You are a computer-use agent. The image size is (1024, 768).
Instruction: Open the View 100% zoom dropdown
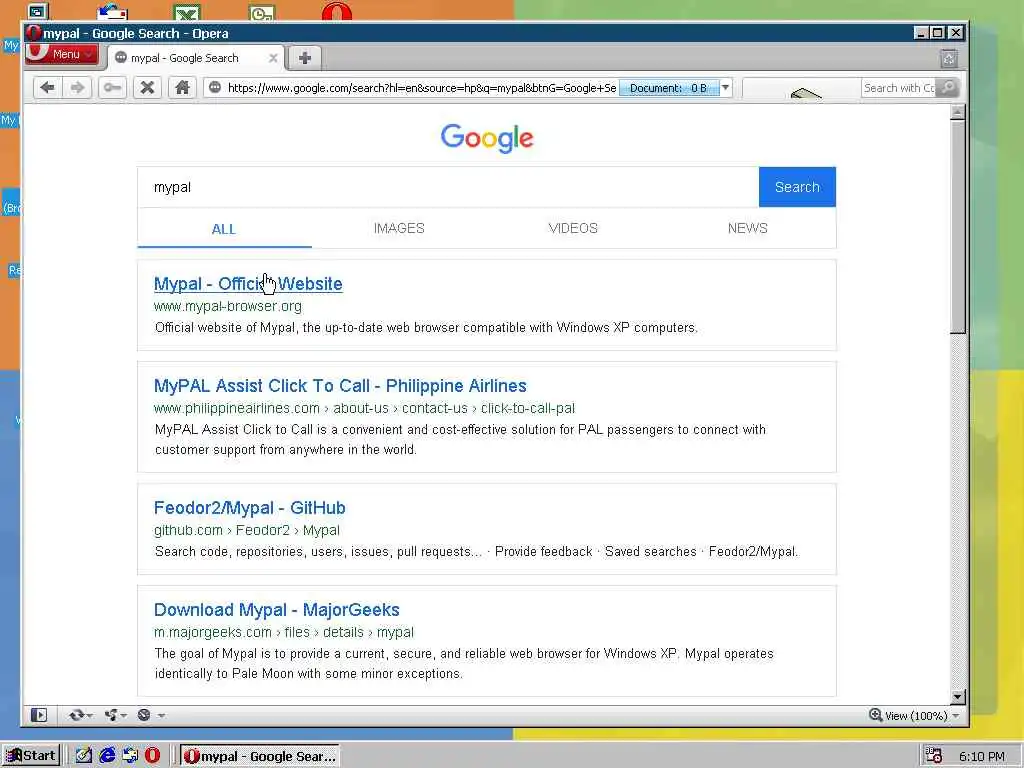click(956, 716)
